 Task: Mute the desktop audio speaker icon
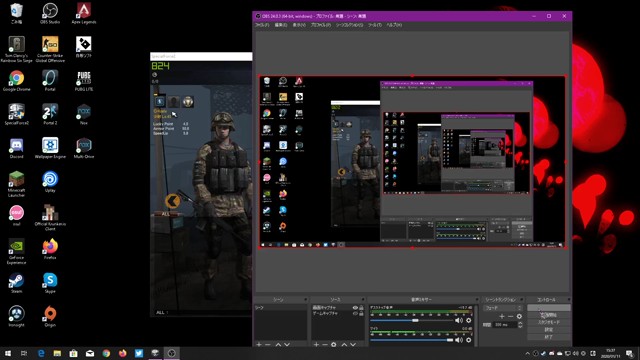(x=459, y=320)
